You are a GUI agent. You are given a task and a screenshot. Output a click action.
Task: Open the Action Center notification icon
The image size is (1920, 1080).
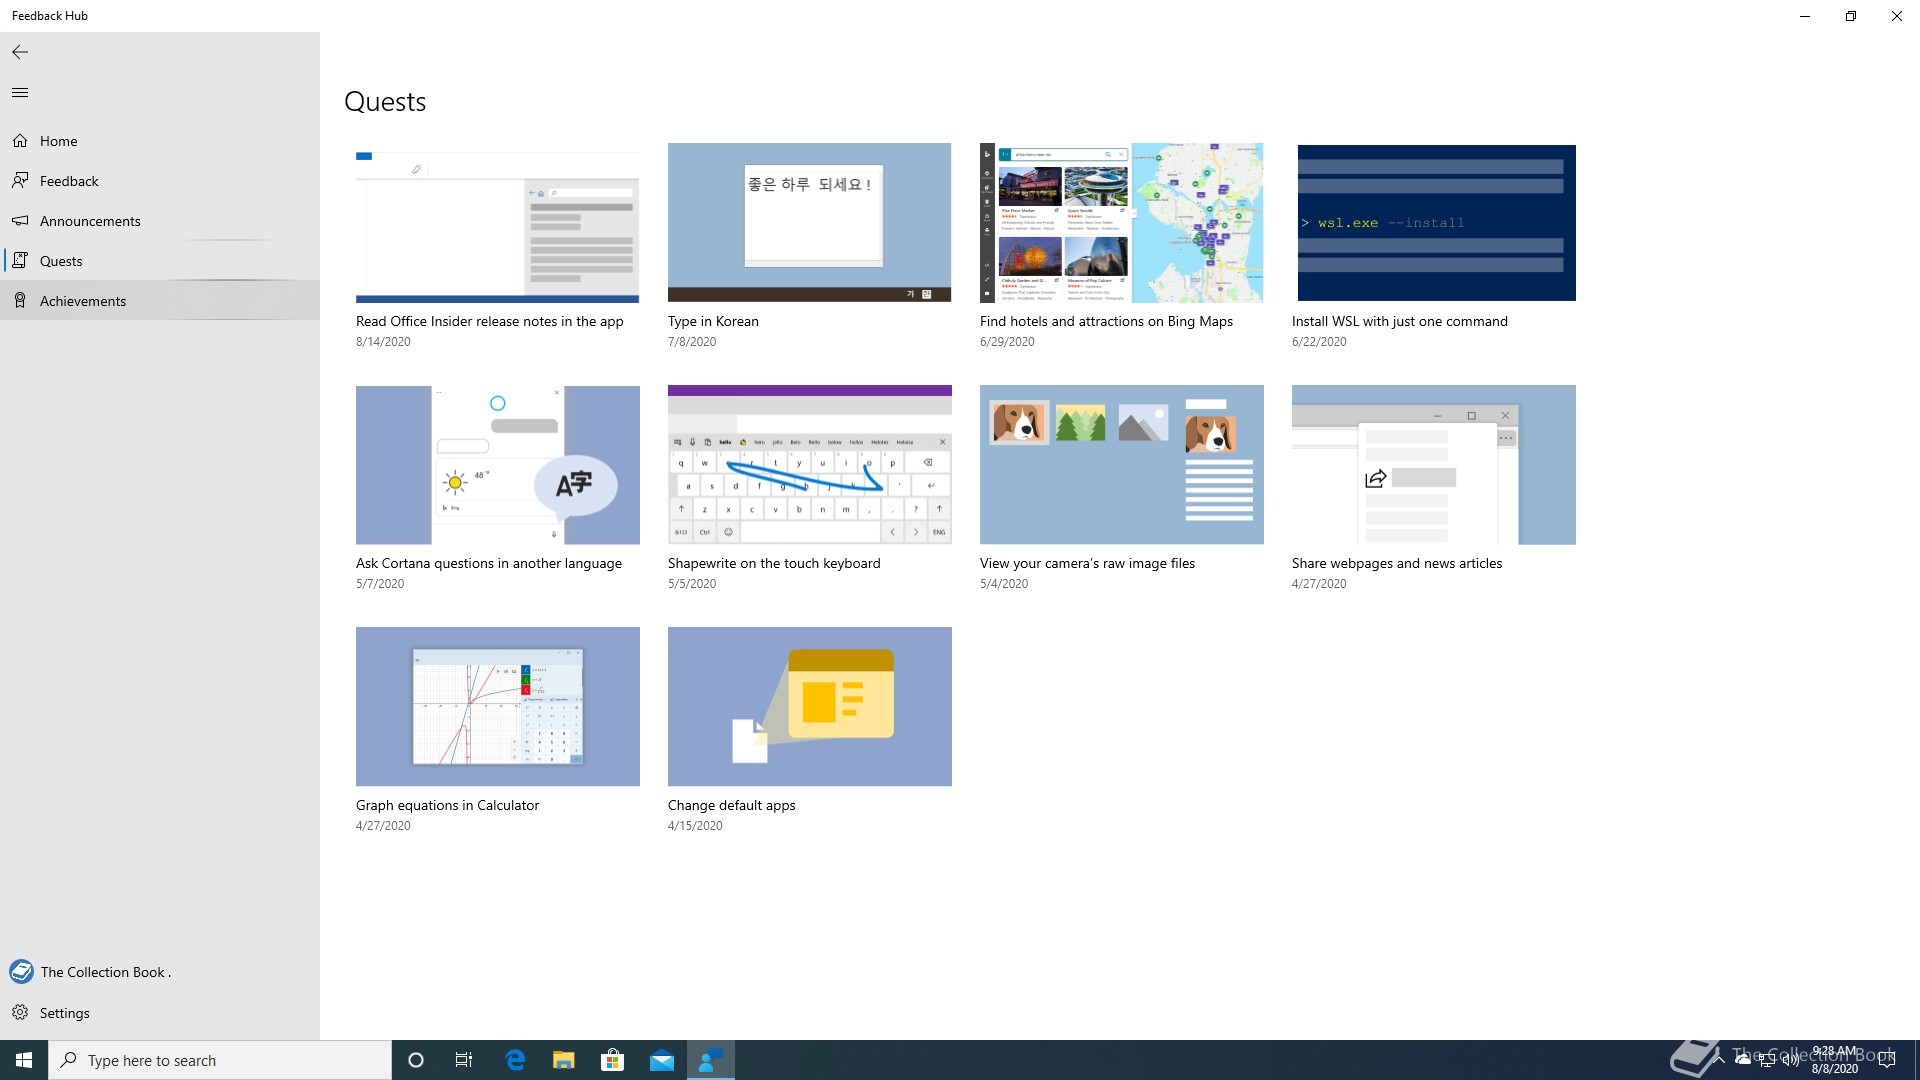coord(1887,1060)
